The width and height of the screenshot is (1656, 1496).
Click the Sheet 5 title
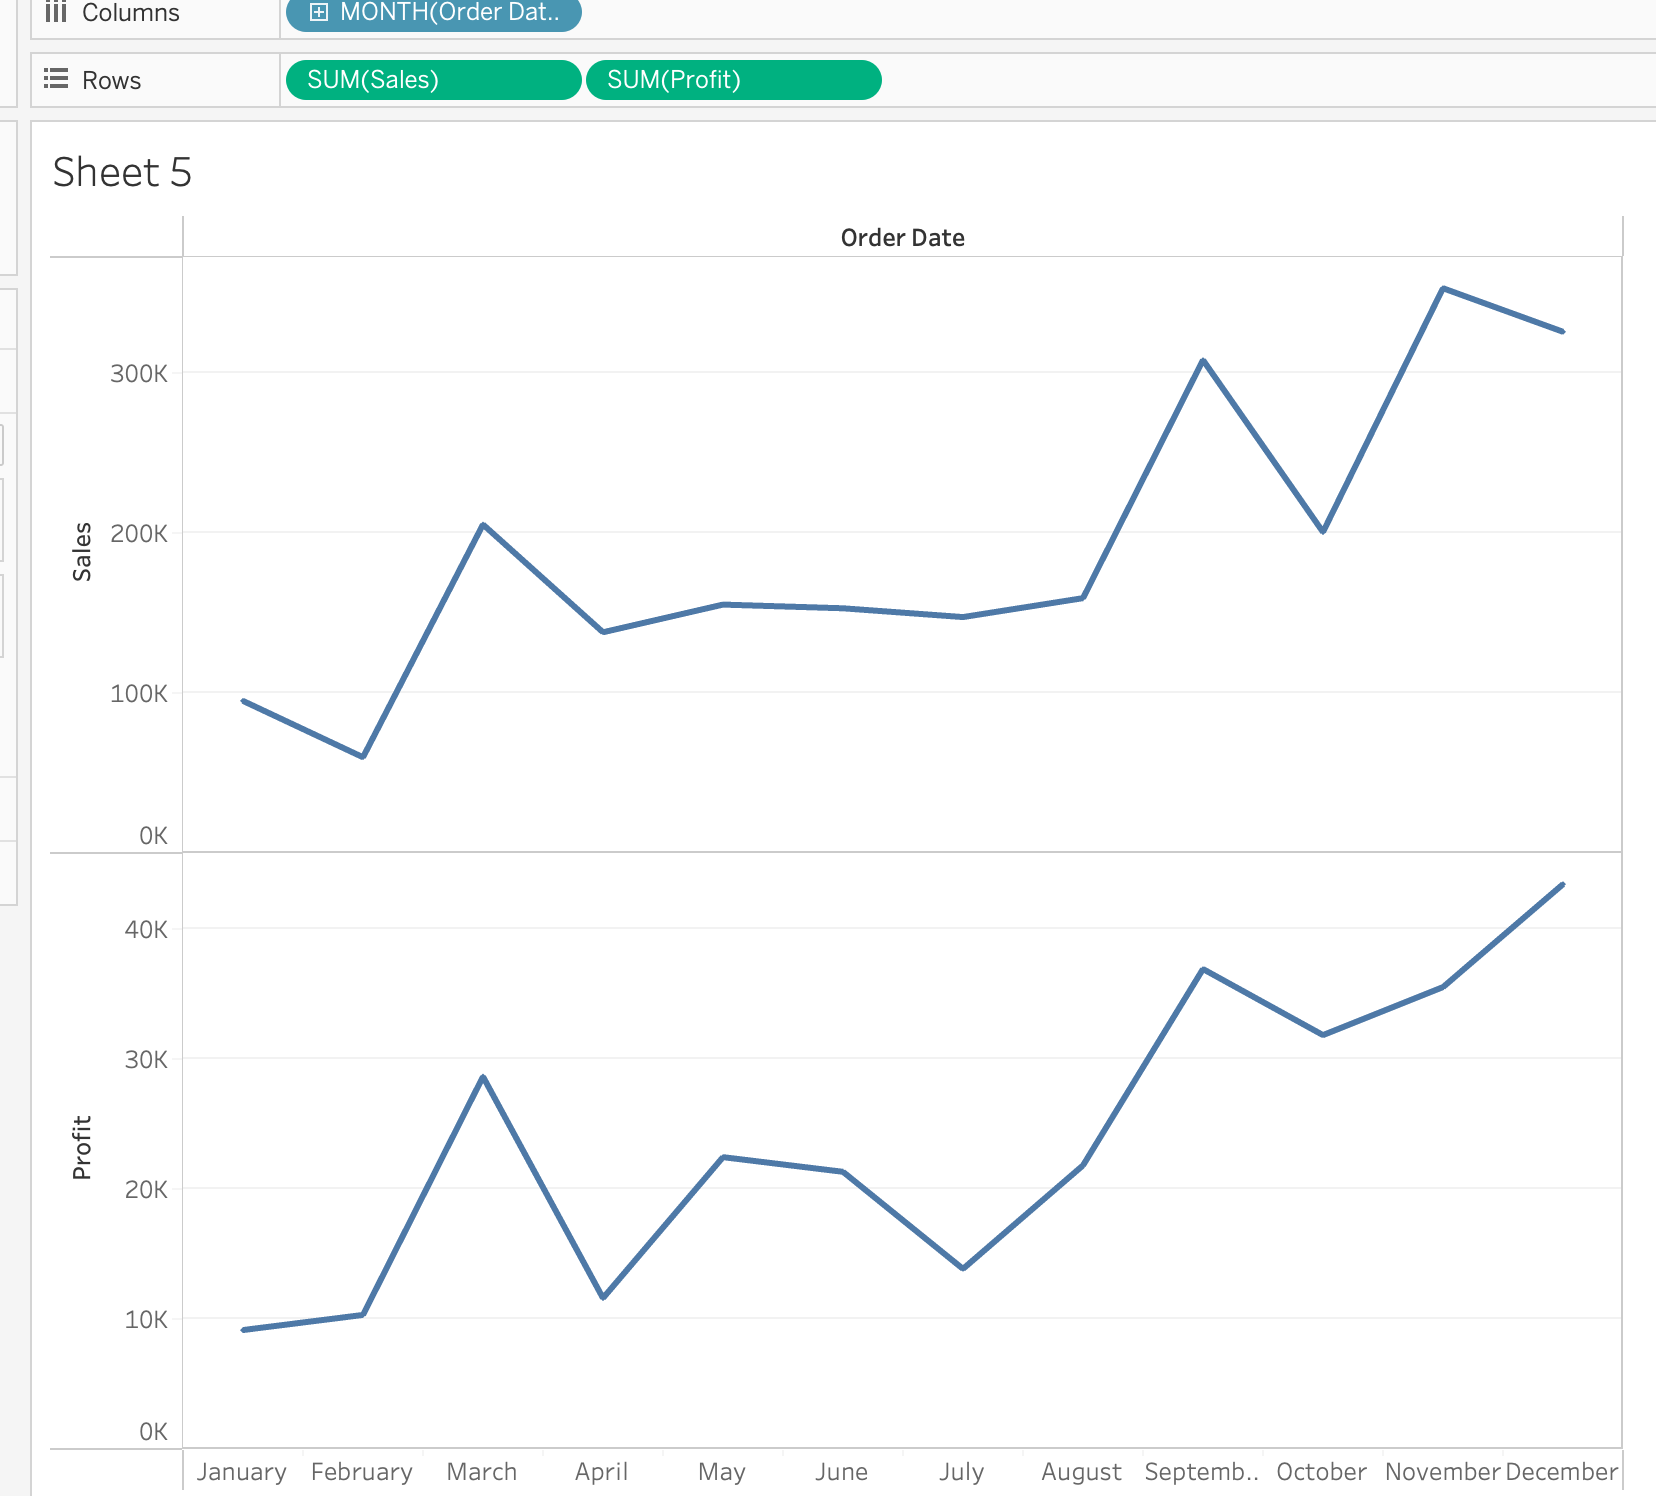tap(122, 172)
